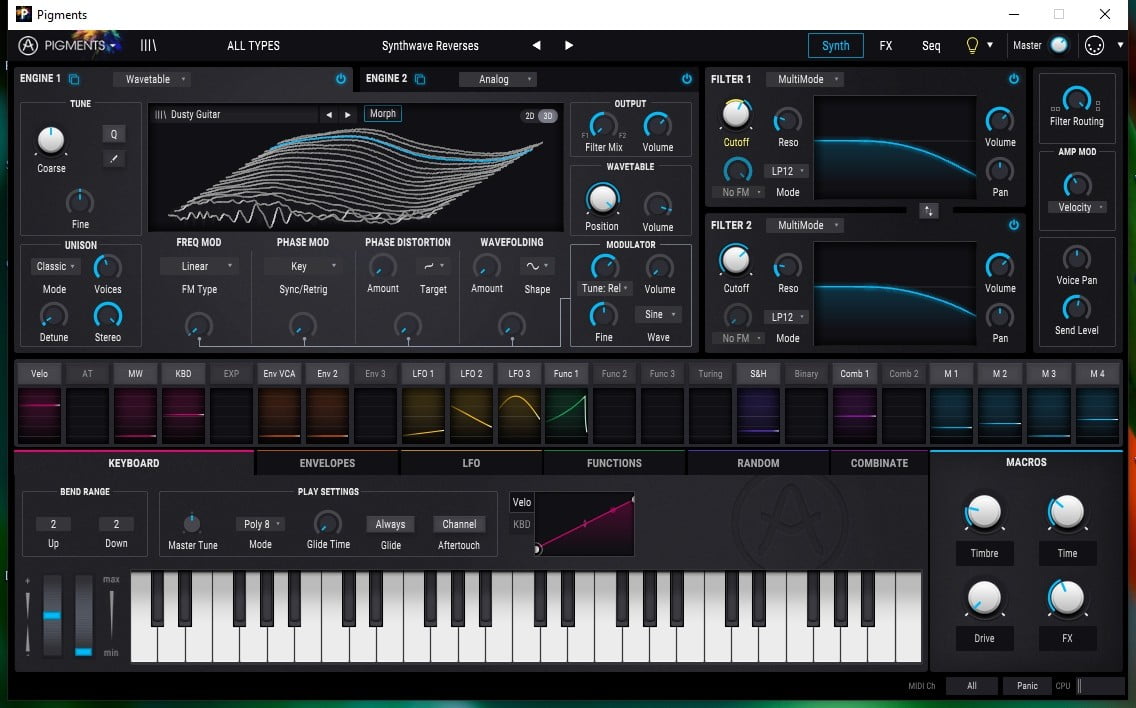Open the FUNCTIONS tab
The height and width of the screenshot is (708, 1136).
(x=614, y=463)
